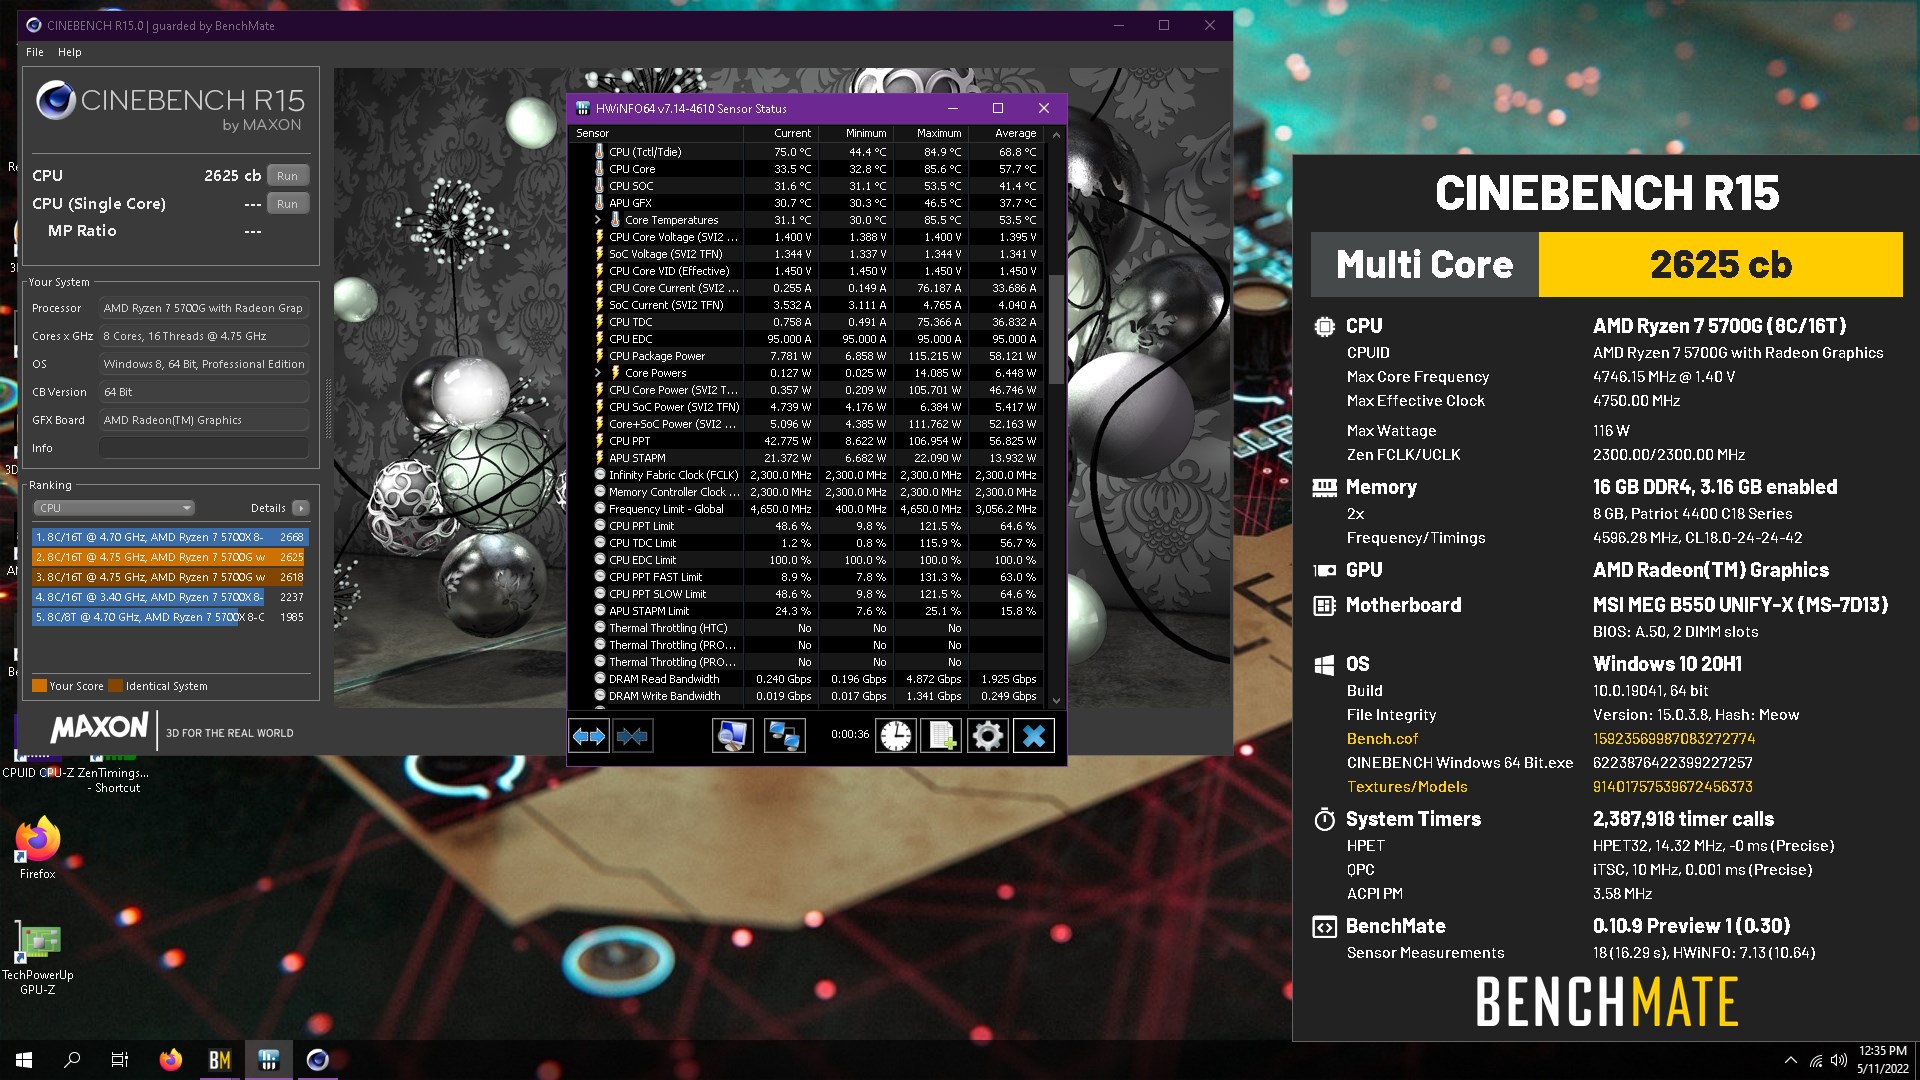
Task: Open taskbar search magnifier
Action: [x=72, y=1060]
